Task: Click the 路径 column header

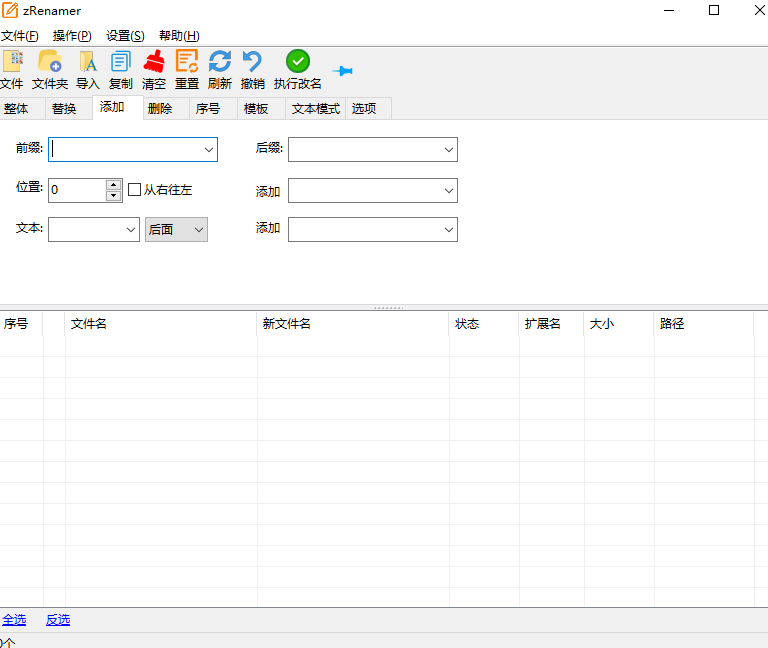Action: 704,324
